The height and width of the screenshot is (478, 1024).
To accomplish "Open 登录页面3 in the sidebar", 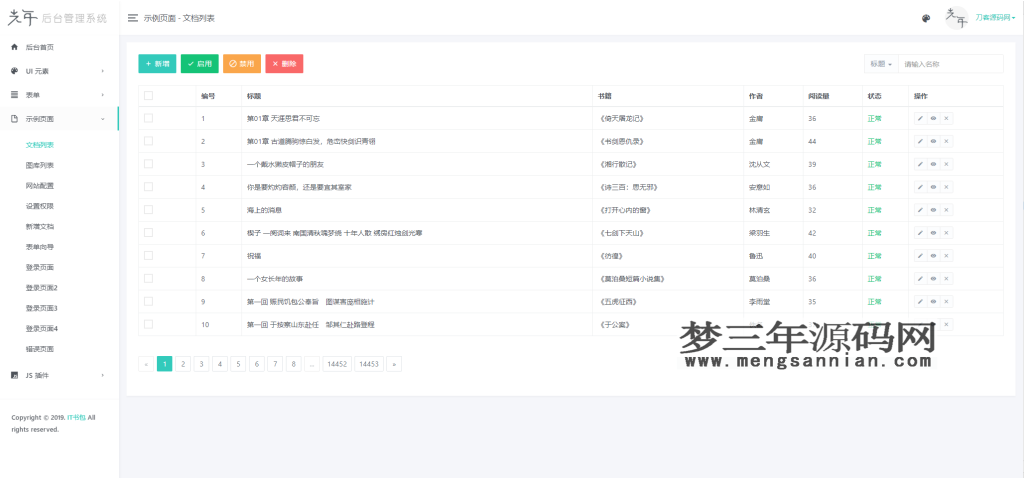I will [42, 308].
